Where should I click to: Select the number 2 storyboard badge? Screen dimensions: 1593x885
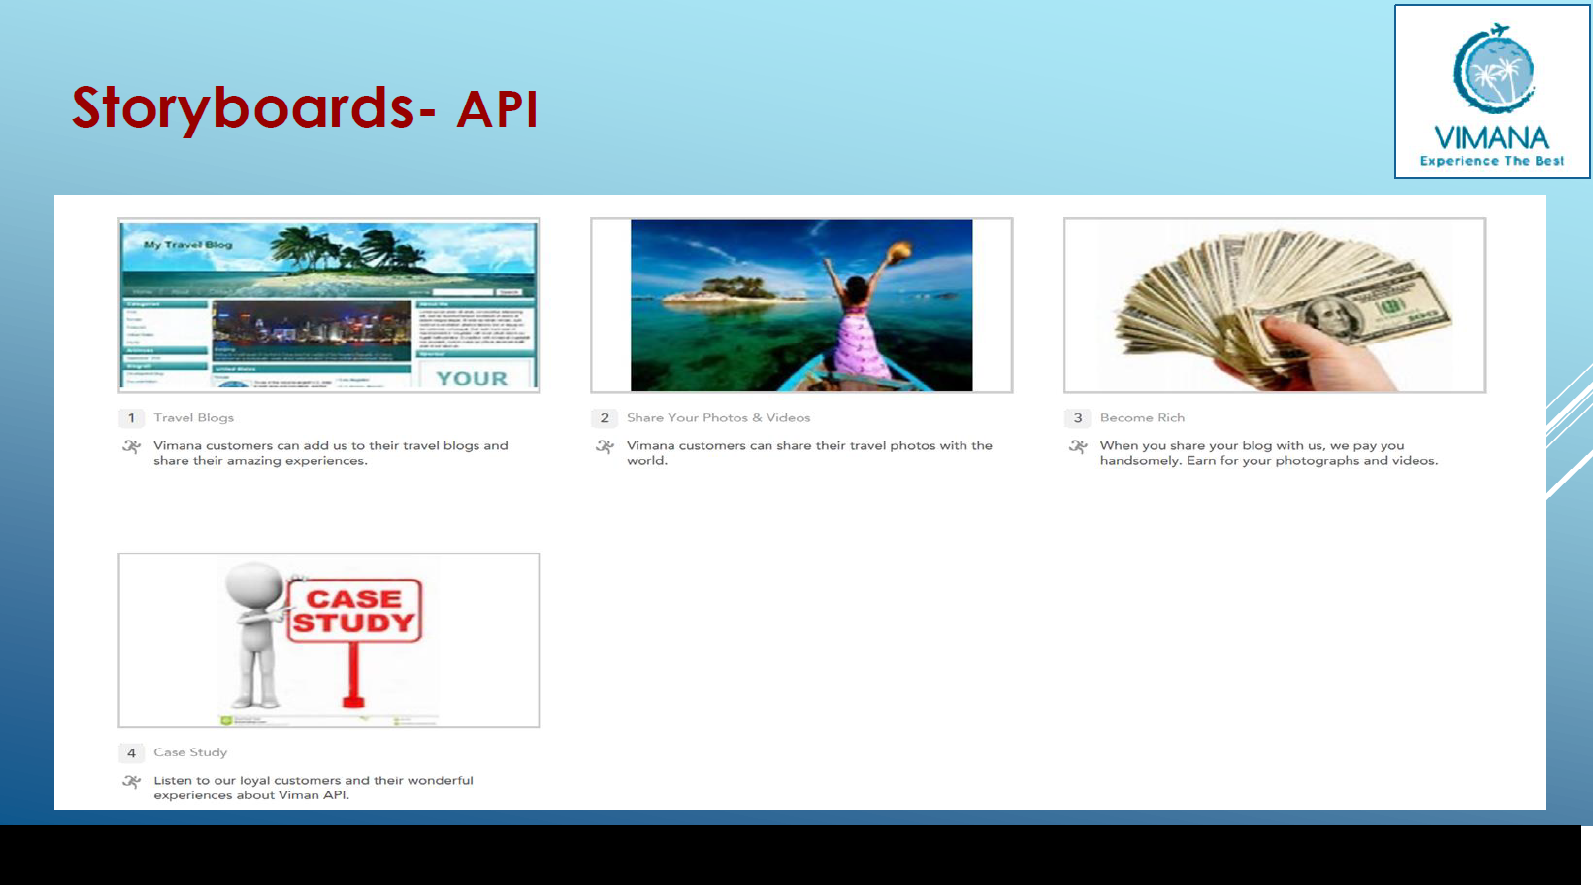(x=604, y=418)
